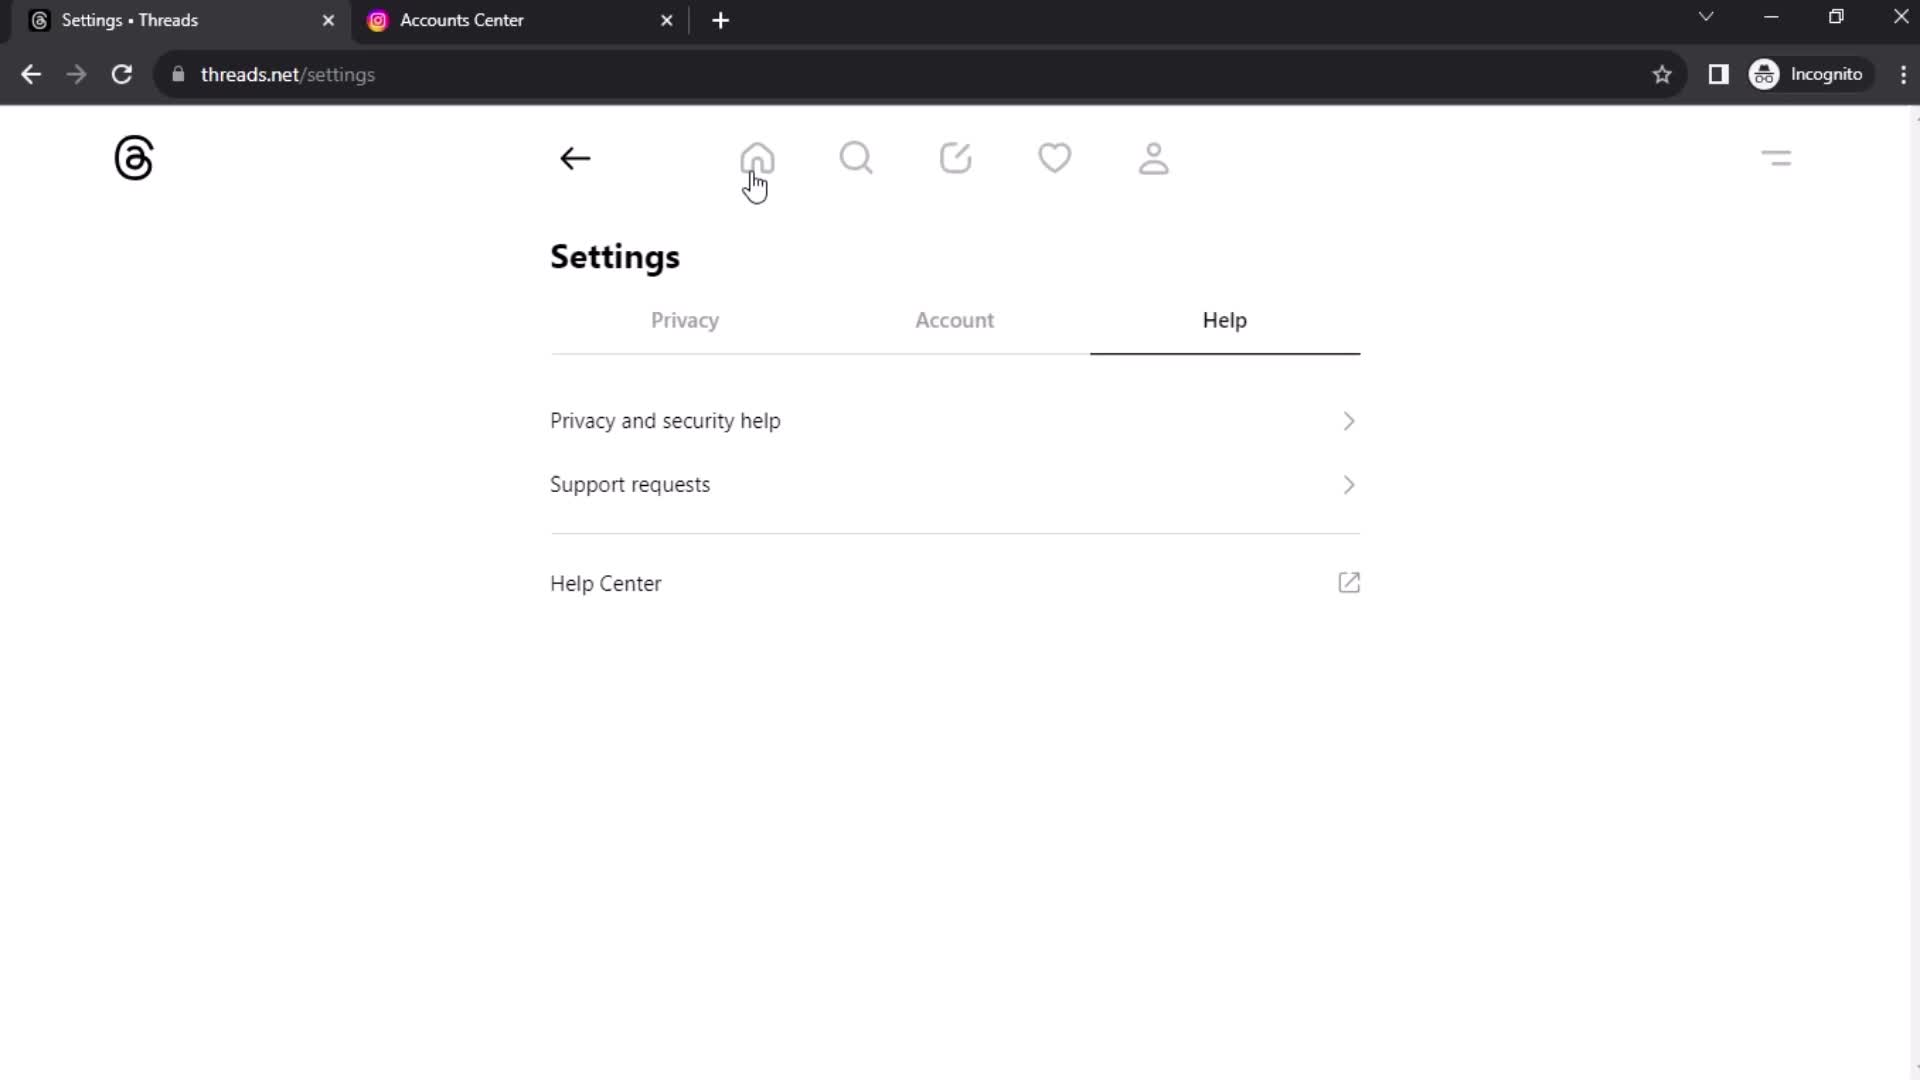Select the activity/heart icon
The height and width of the screenshot is (1080, 1920).
click(x=1055, y=157)
